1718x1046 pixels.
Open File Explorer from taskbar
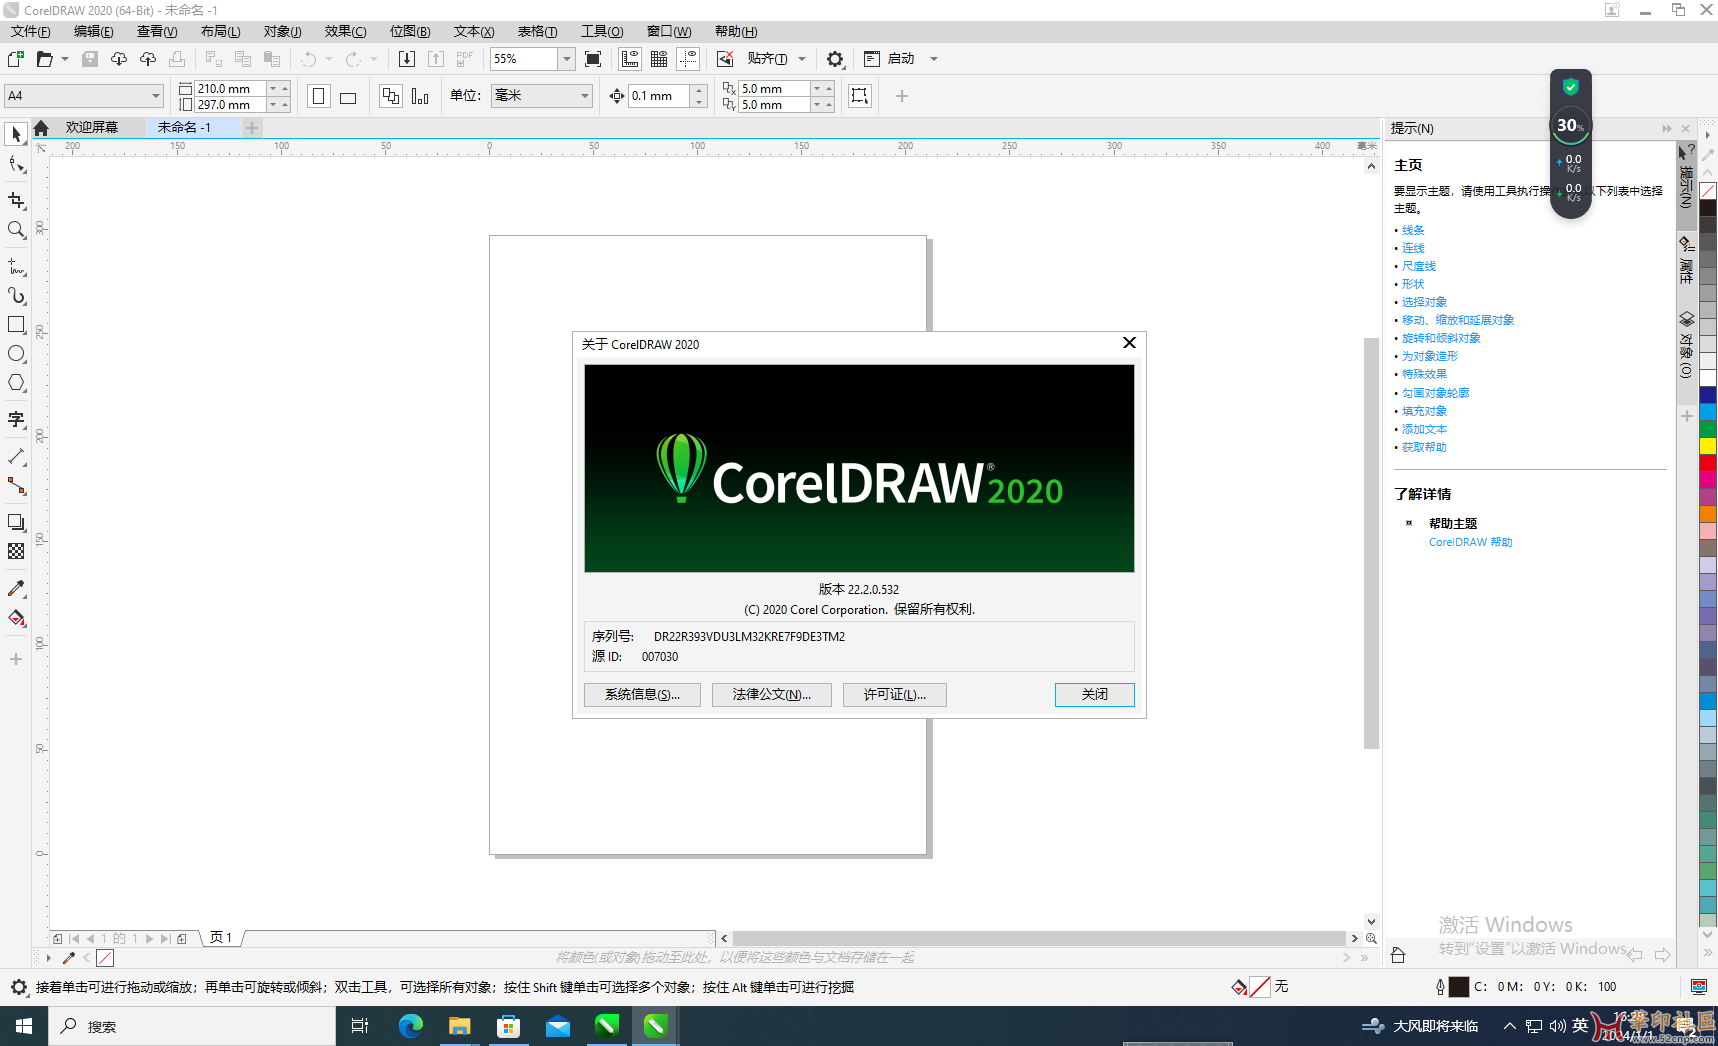(460, 1026)
